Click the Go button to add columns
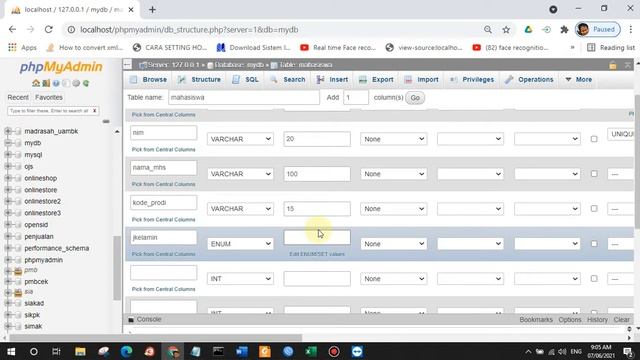The height and width of the screenshot is (360, 640). tap(415, 98)
